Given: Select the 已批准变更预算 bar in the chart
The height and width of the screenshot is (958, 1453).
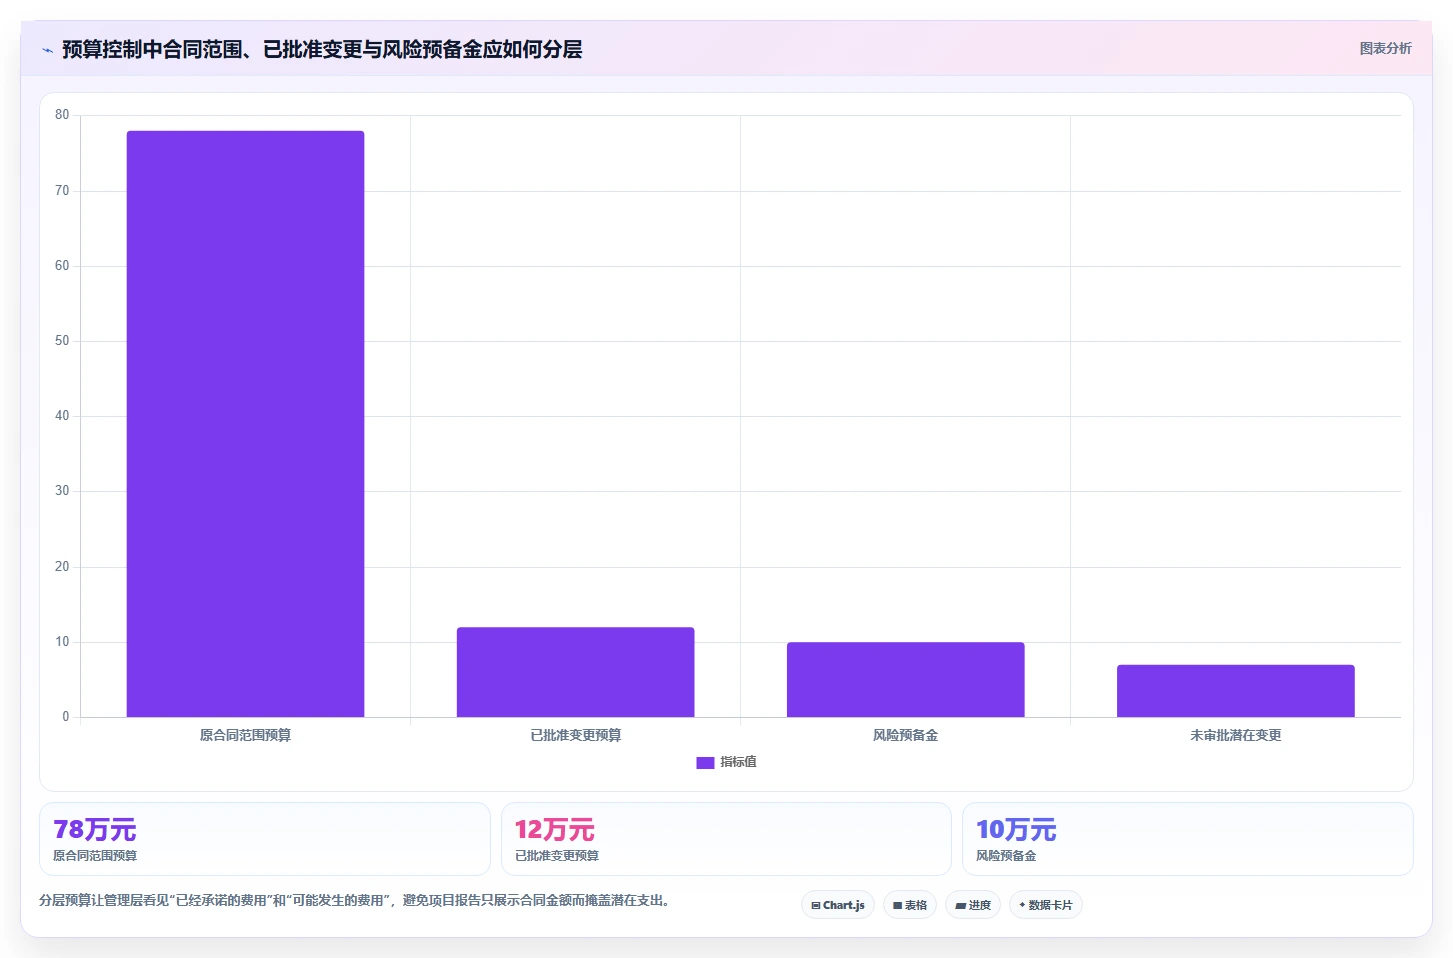Looking at the screenshot, I should click(575, 672).
